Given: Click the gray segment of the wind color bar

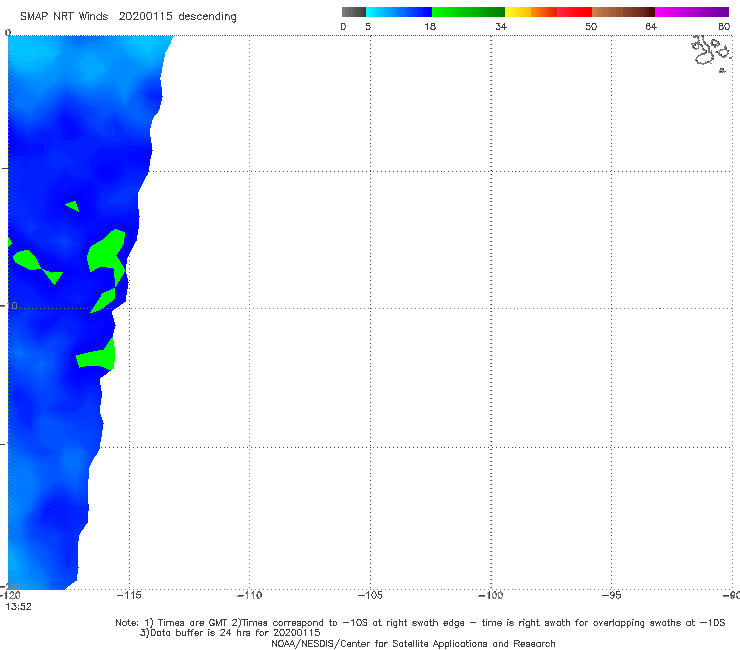Looking at the screenshot, I should click(353, 12).
